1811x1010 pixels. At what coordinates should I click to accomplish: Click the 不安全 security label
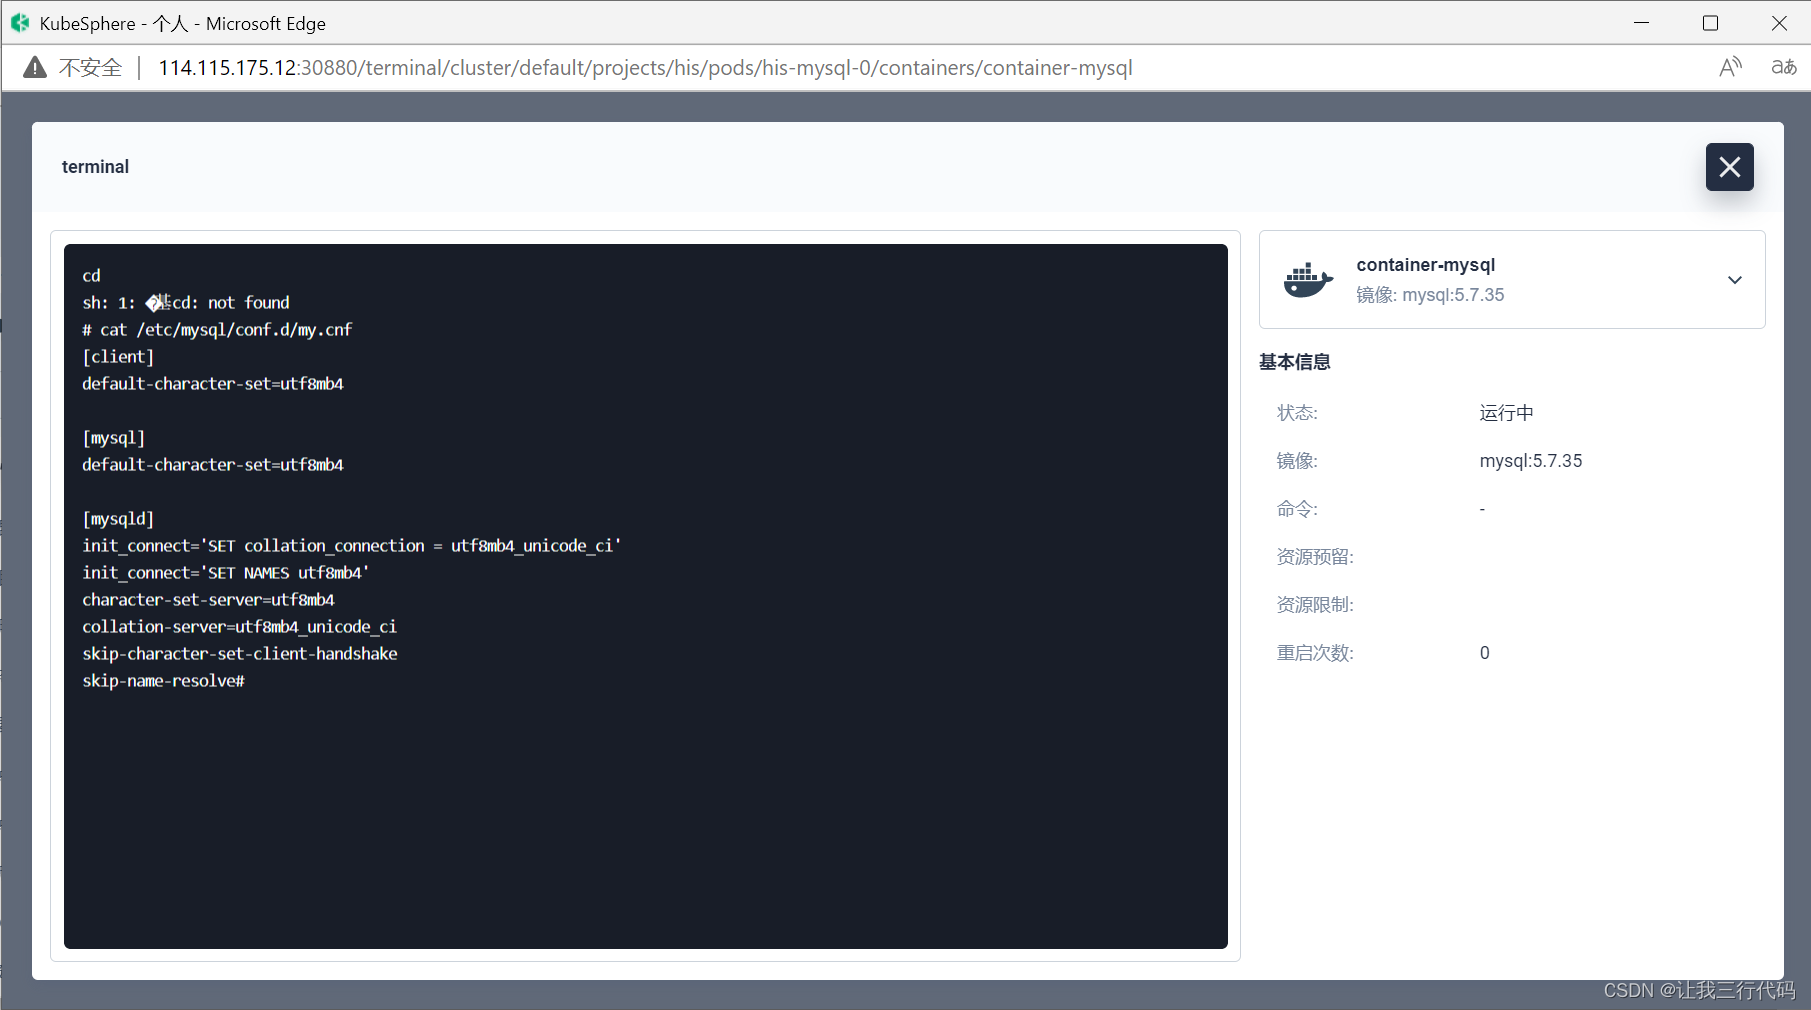point(91,68)
